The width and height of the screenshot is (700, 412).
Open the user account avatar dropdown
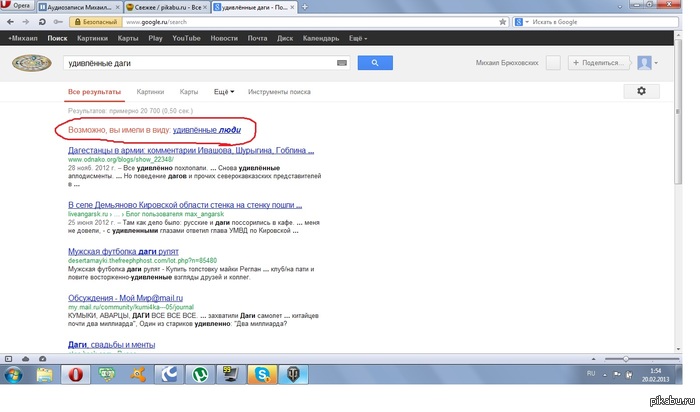tap(647, 62)
